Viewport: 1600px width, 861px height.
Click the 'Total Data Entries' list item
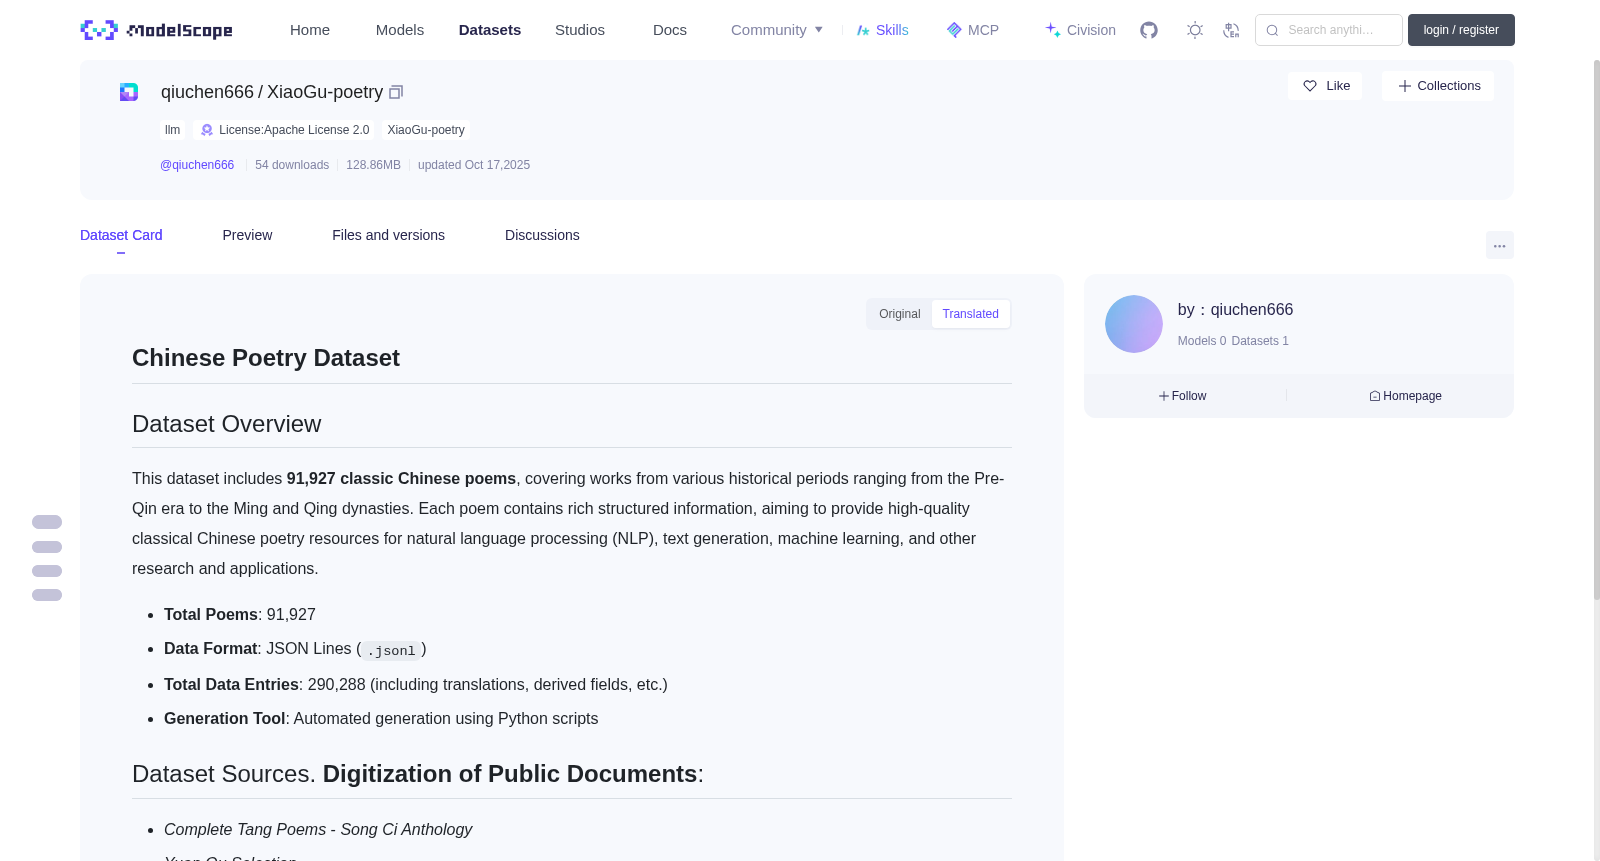pyautogui.click(x=416, y=685)
